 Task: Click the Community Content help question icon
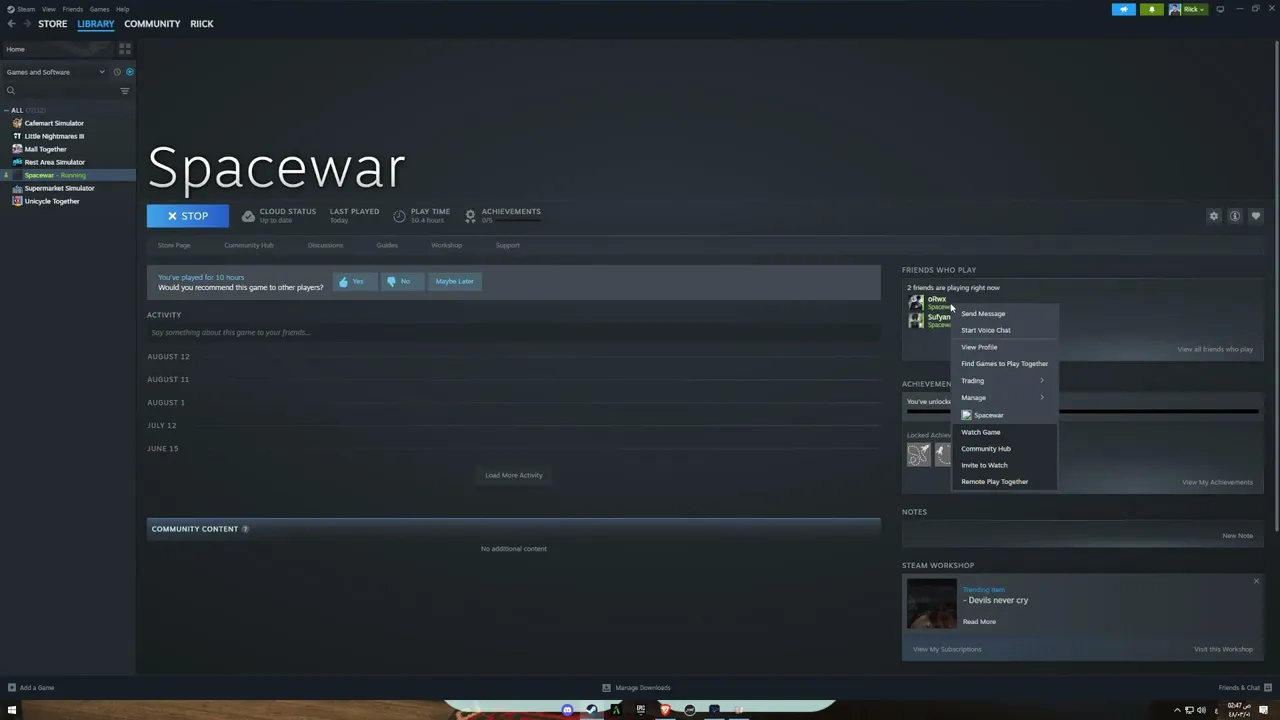(245, 529)
